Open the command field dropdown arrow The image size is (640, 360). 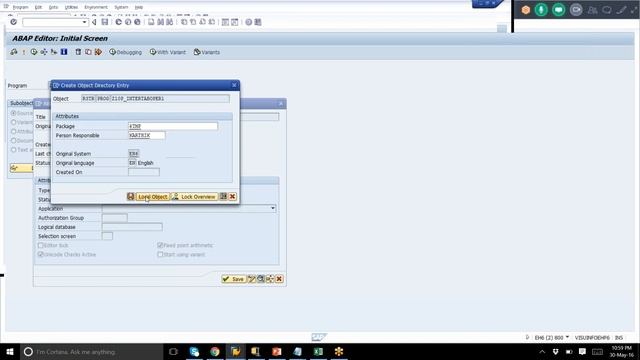tap(84, 22)
